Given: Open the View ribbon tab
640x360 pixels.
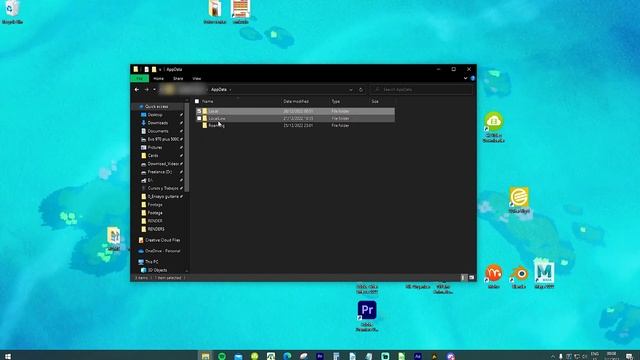Looking at the screenshot, I should click(x=197, y=78).
